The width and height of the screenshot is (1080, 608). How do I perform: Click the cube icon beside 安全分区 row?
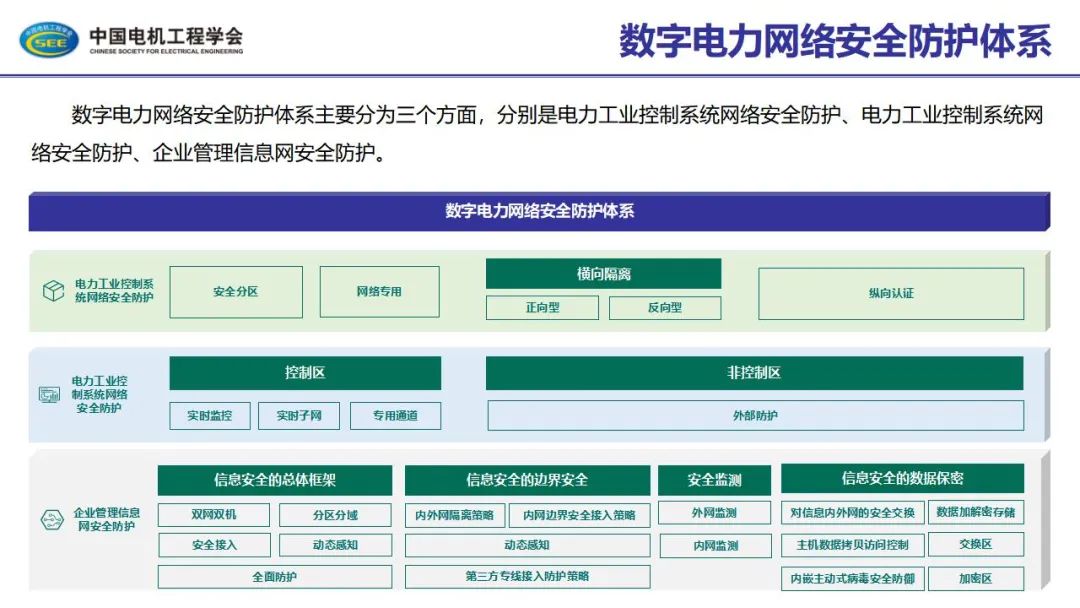click(x=53, y=291)
